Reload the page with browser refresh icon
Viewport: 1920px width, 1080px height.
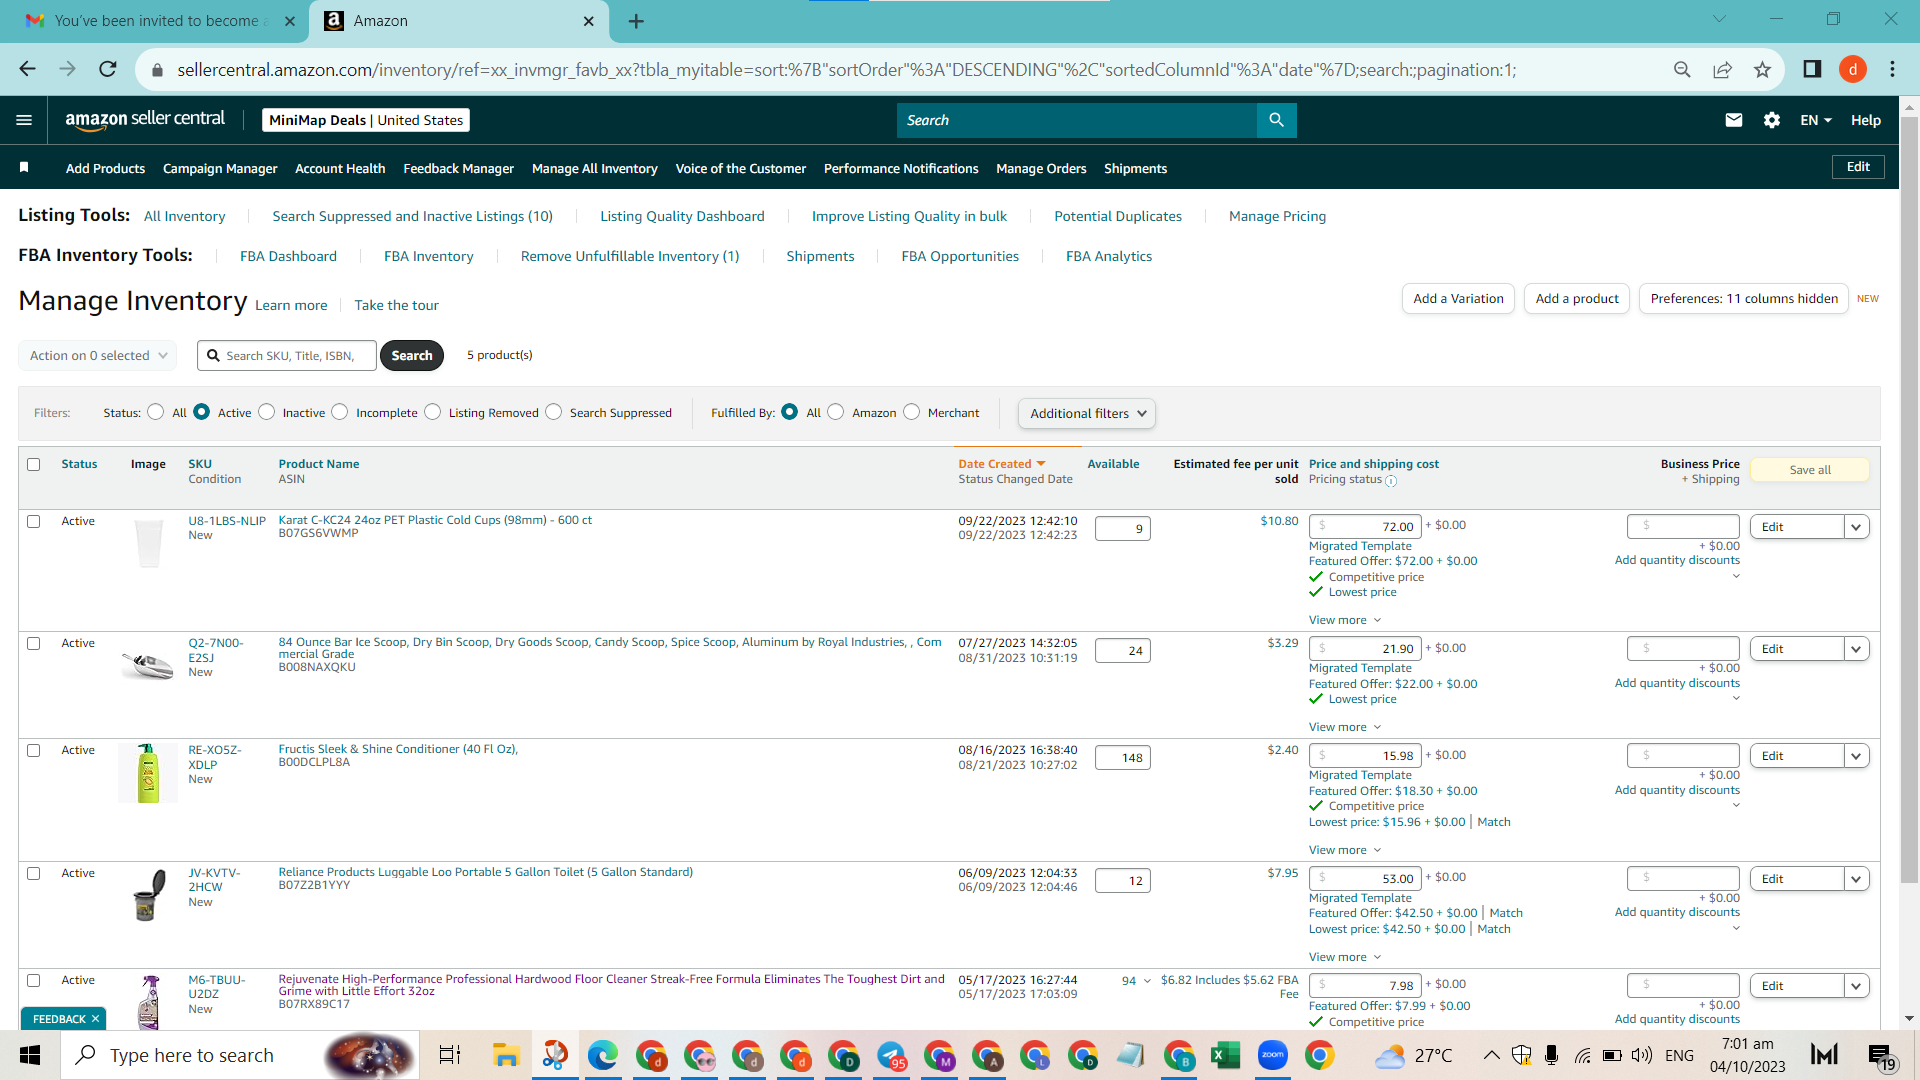tap(108, 69)
